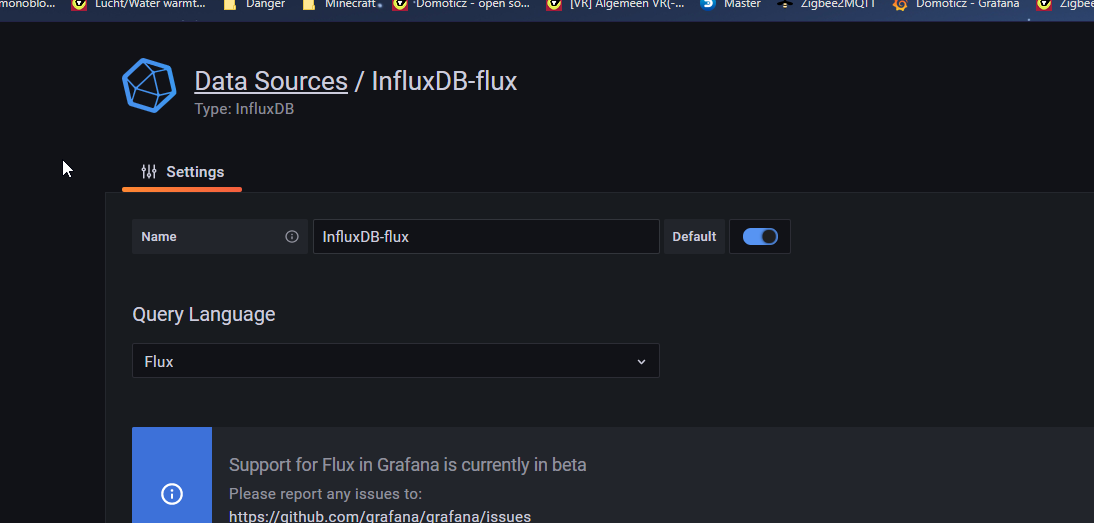Open the Minecraft bookmarks folder
The height and width of the screenshot is (523, 1094).
coord(341,4)
